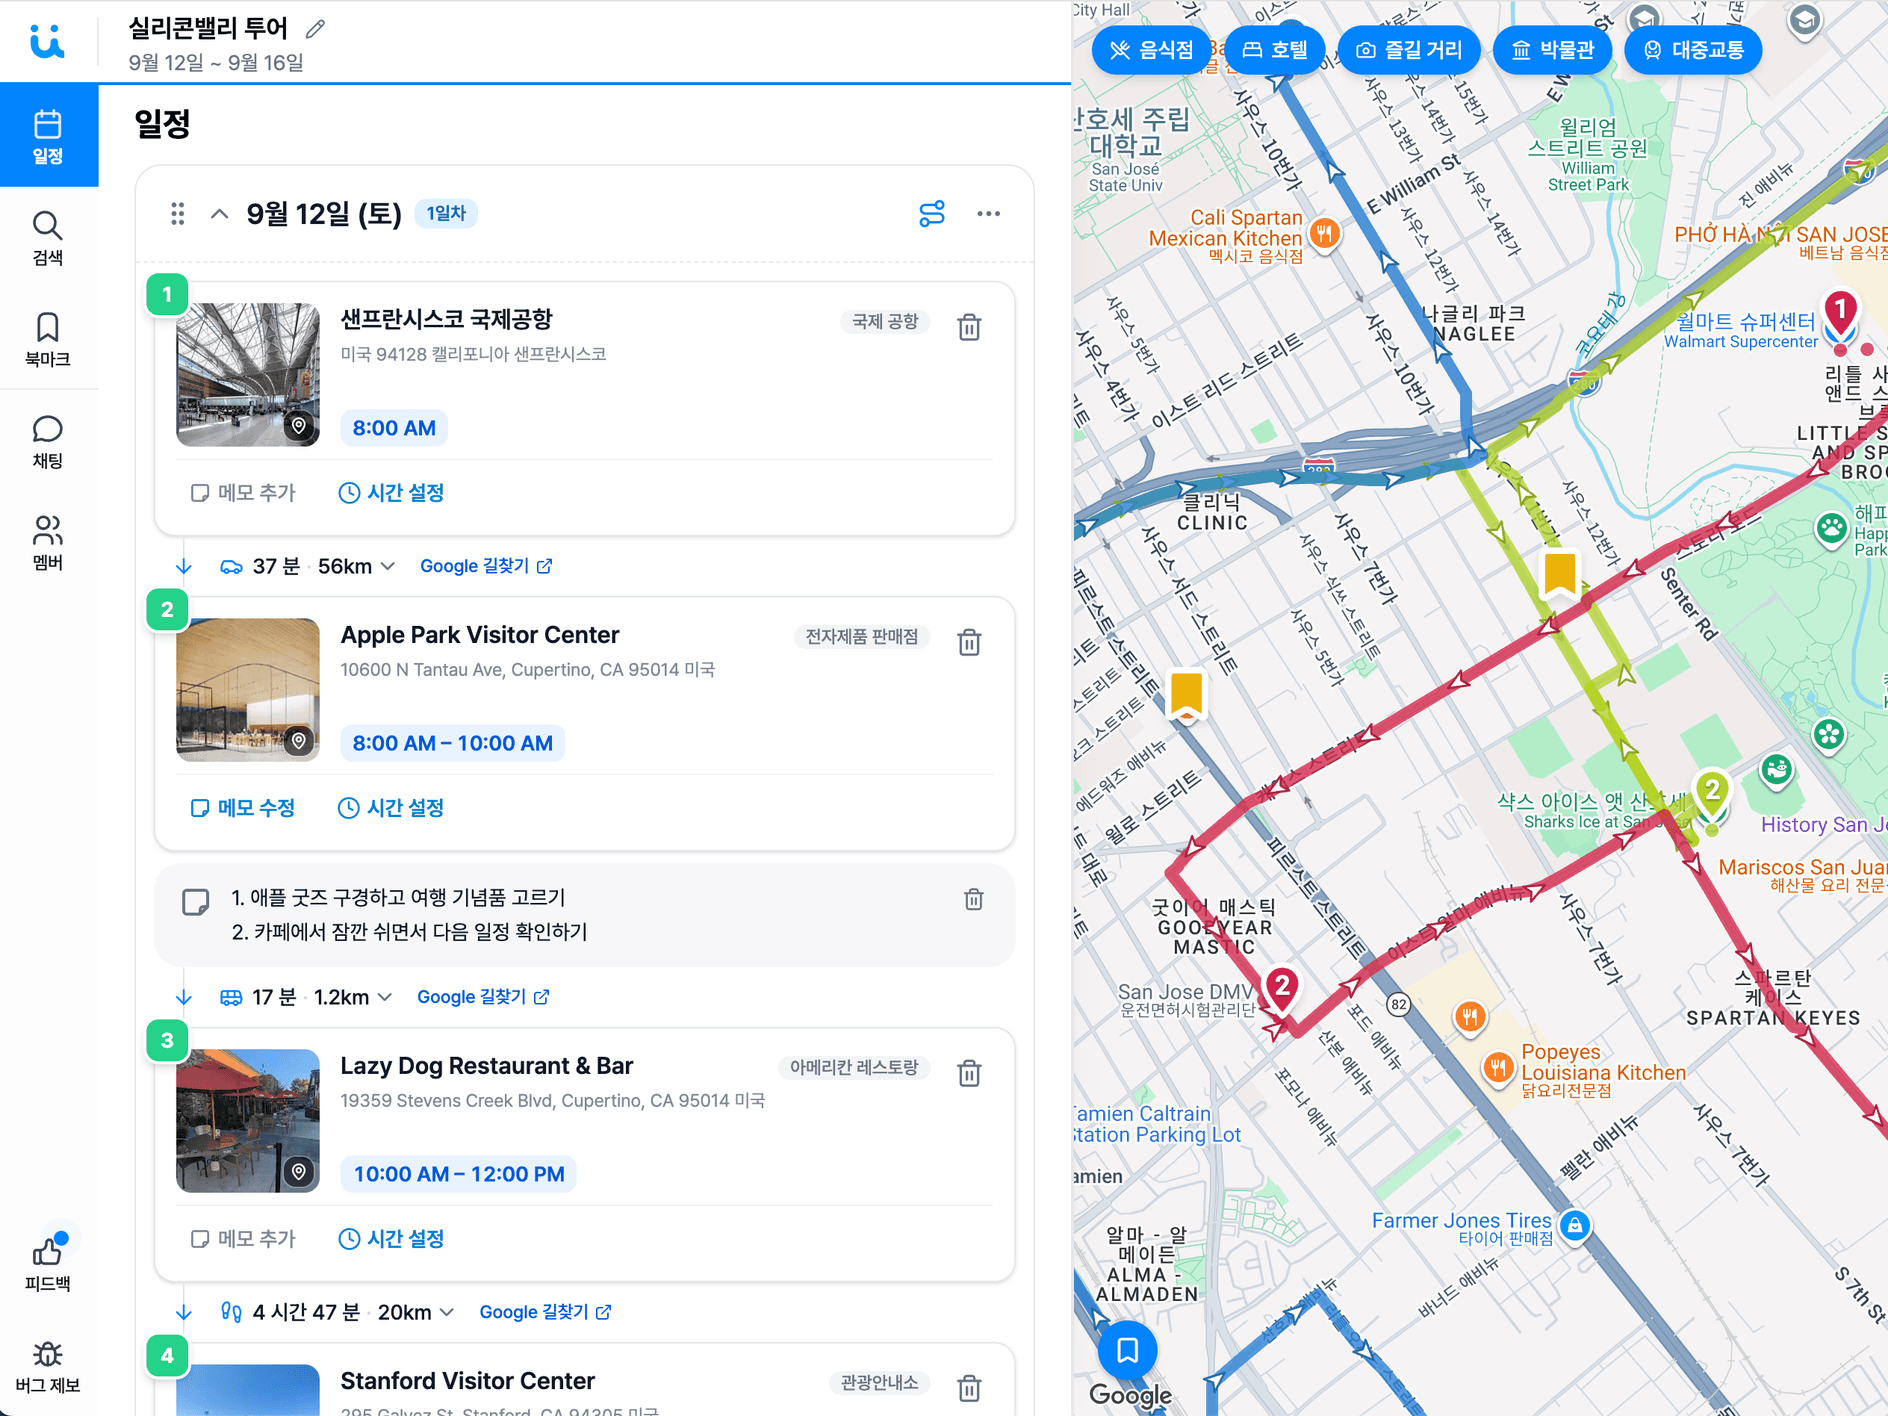1888x1416 pixels.
Task: Select the 일정 schedule sidebar tab
Action: 48,135
